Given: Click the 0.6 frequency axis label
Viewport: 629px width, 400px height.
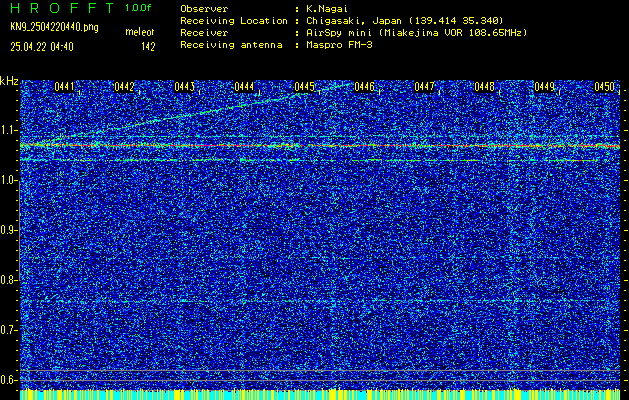Looking at the screenshot, I should [x=9, y=380].
